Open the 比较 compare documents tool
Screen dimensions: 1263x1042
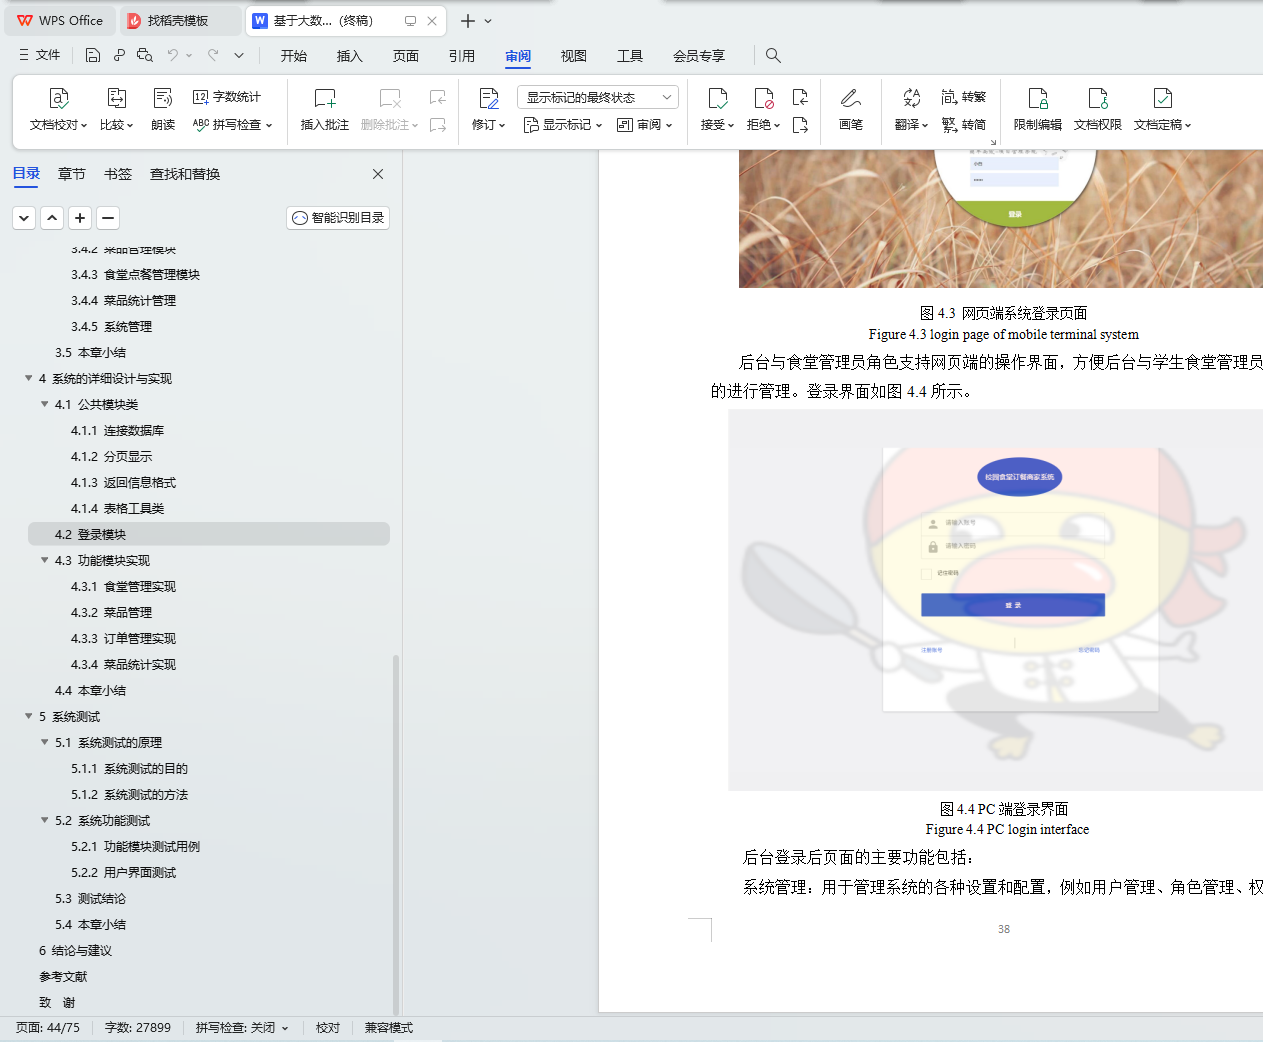click(x=116, y=109)
